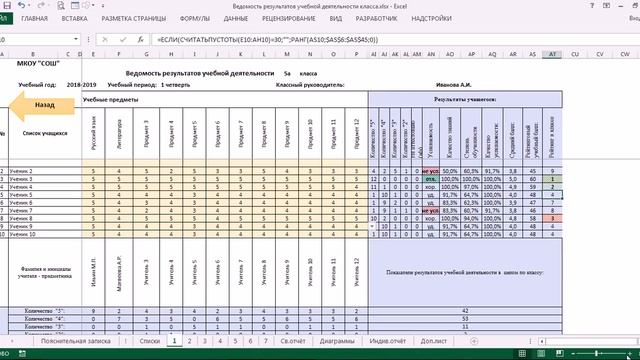
Task: Click the Cancel (X) formula bar icon
Action: pos(105,40)
